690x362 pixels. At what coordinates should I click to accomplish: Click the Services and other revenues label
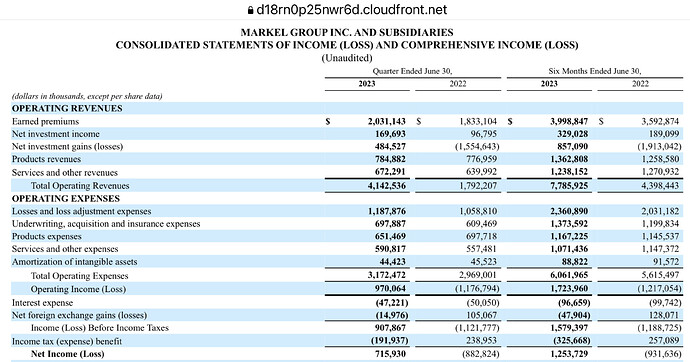point(65,172)
